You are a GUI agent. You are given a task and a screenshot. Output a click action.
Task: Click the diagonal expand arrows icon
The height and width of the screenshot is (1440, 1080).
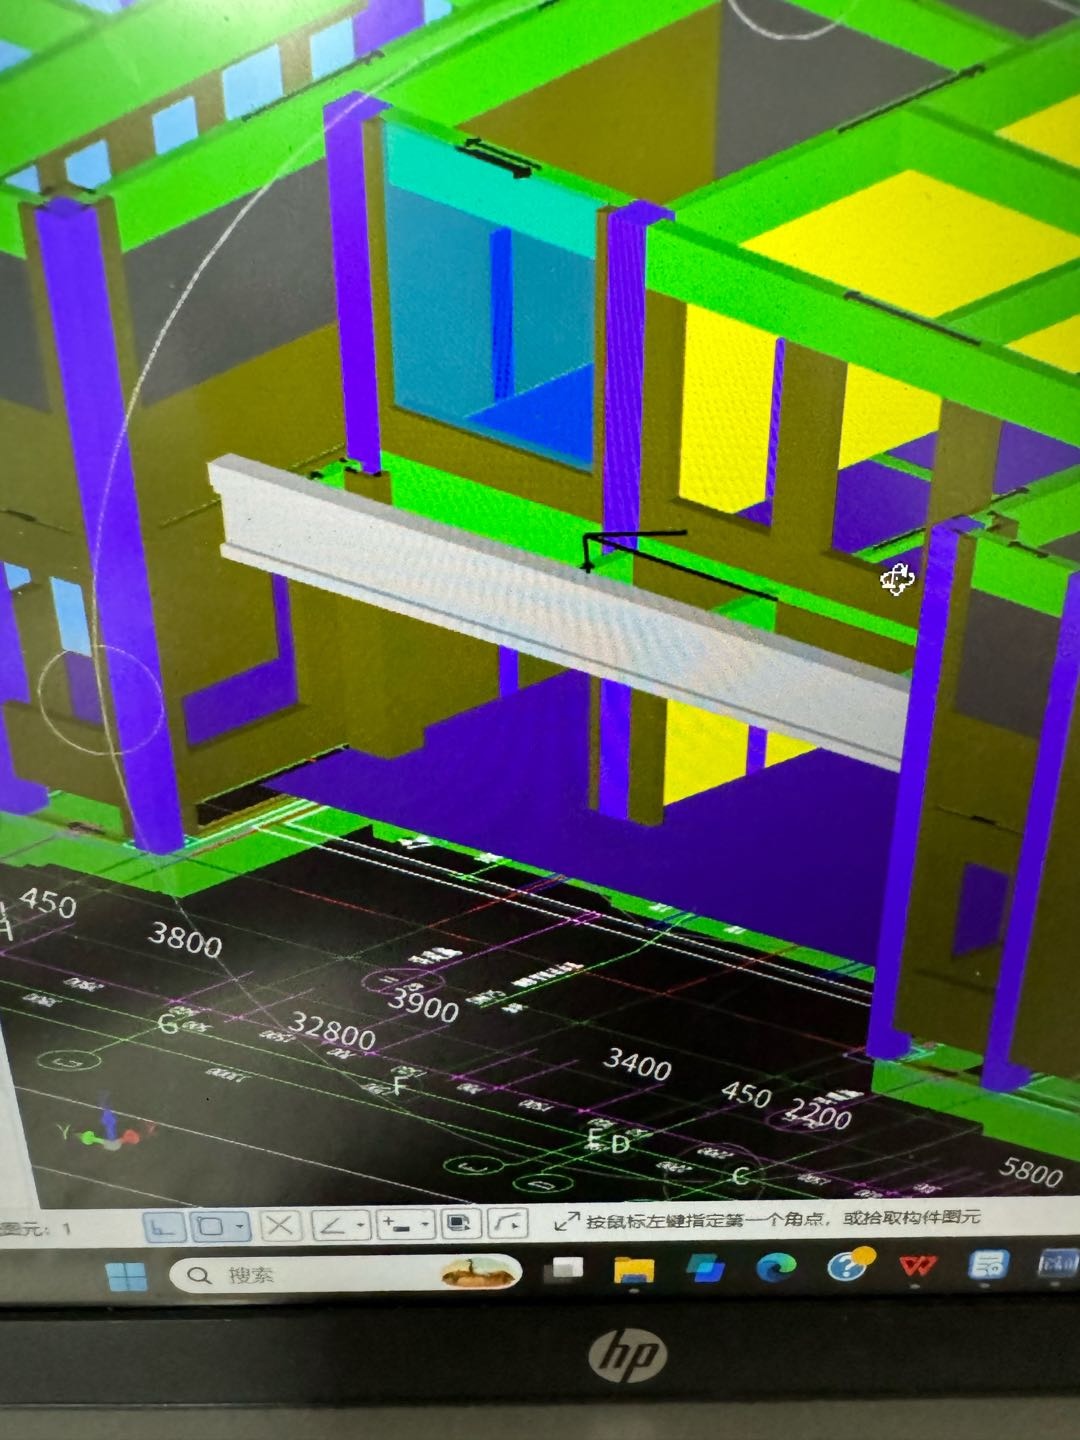[567, 1221]
